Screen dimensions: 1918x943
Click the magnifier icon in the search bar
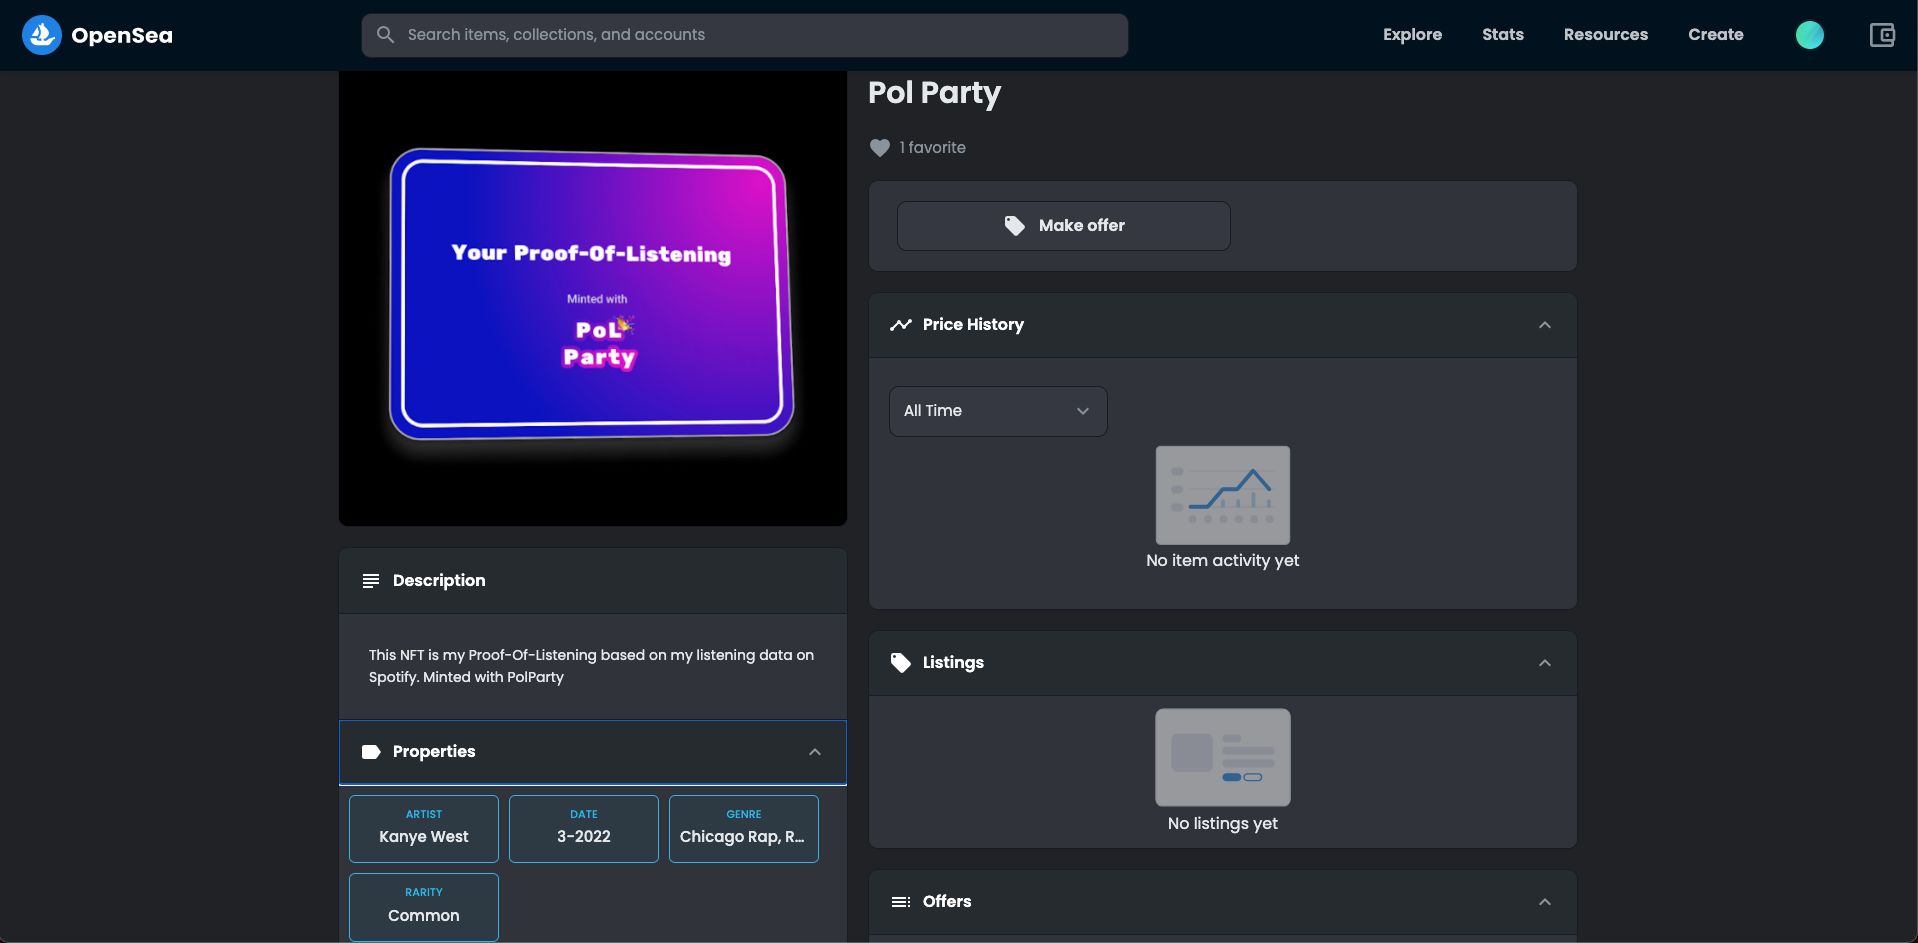tap(385, 35)
